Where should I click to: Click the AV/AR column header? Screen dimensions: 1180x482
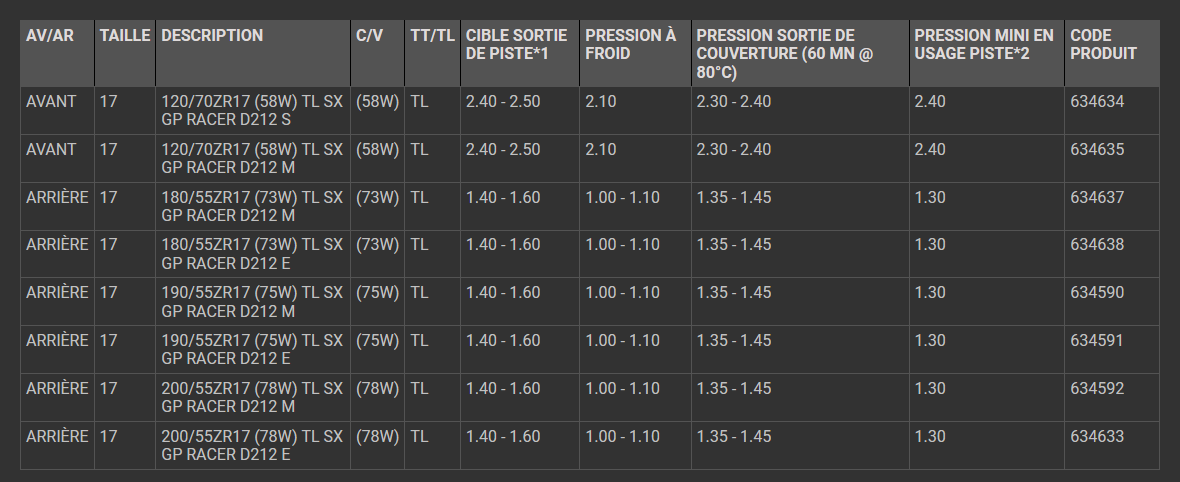(x=52, y=36)
